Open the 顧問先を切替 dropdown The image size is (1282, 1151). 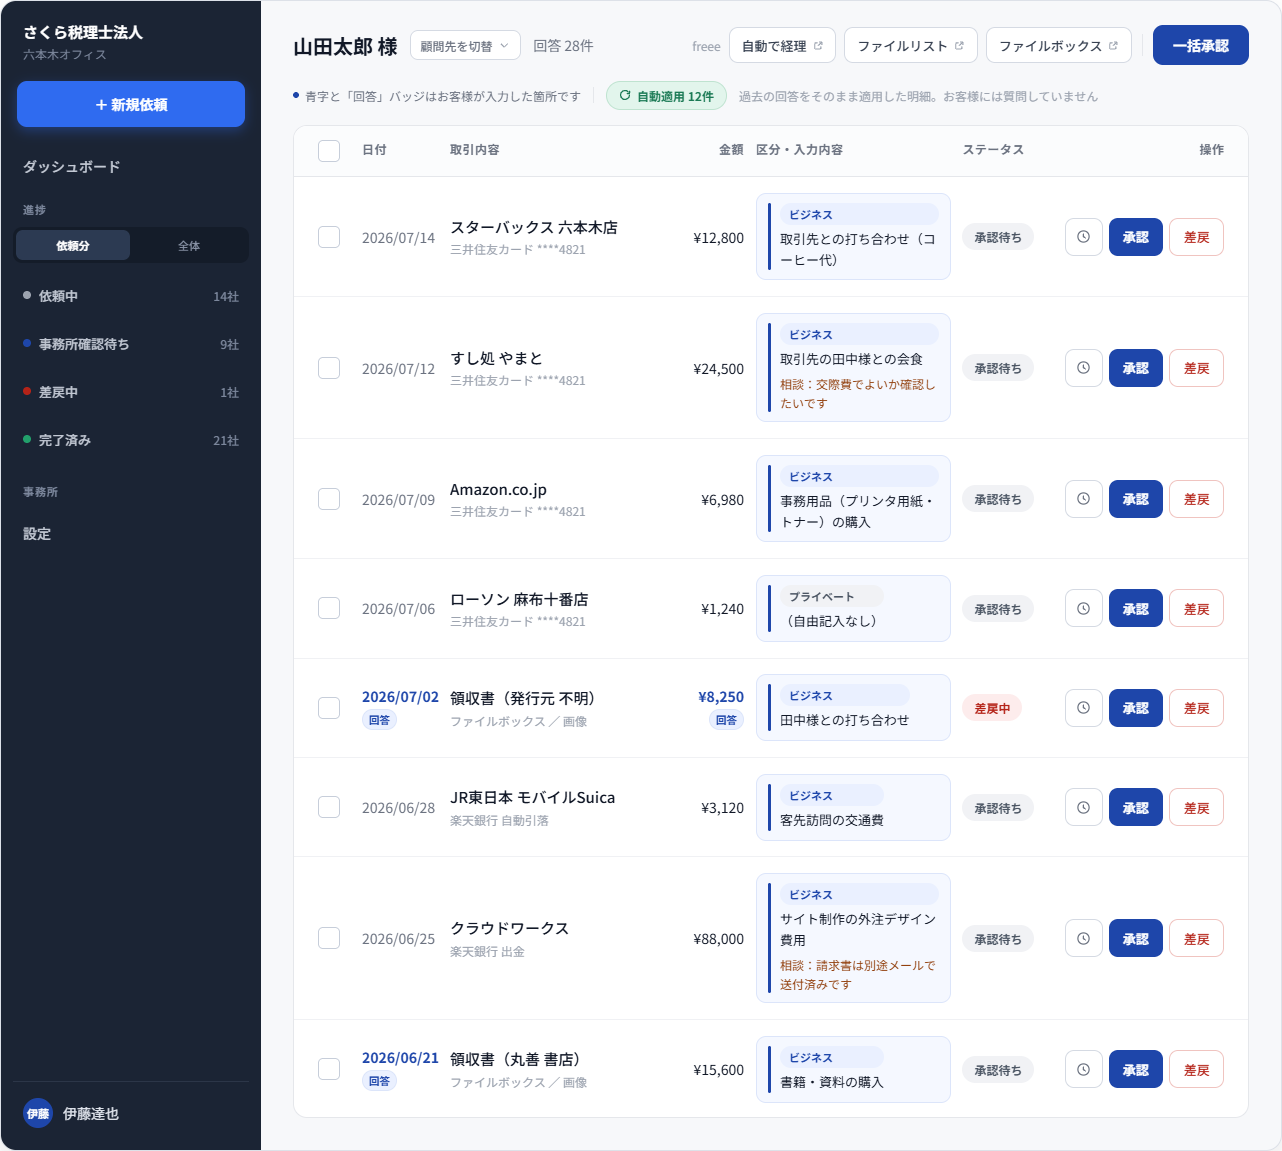[x=465, y=46]
